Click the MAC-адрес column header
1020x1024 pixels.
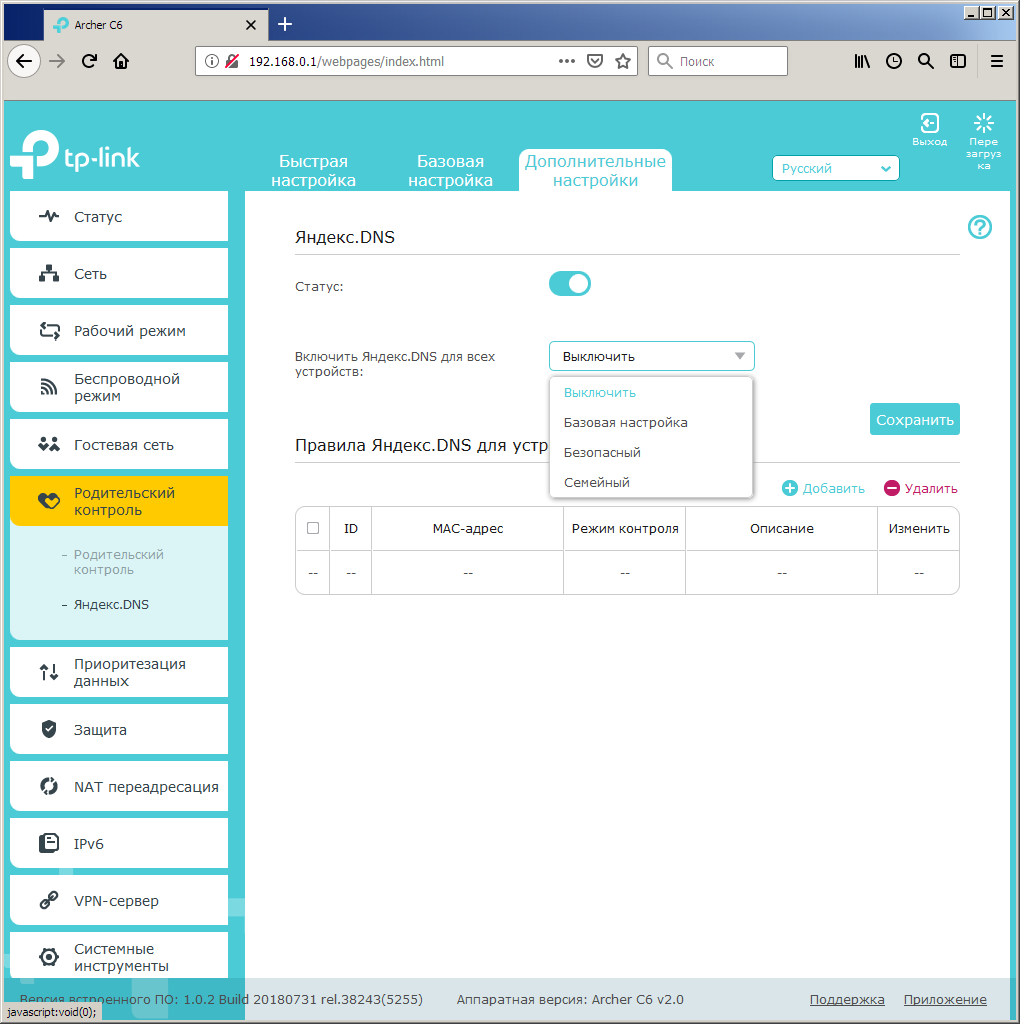468,528
